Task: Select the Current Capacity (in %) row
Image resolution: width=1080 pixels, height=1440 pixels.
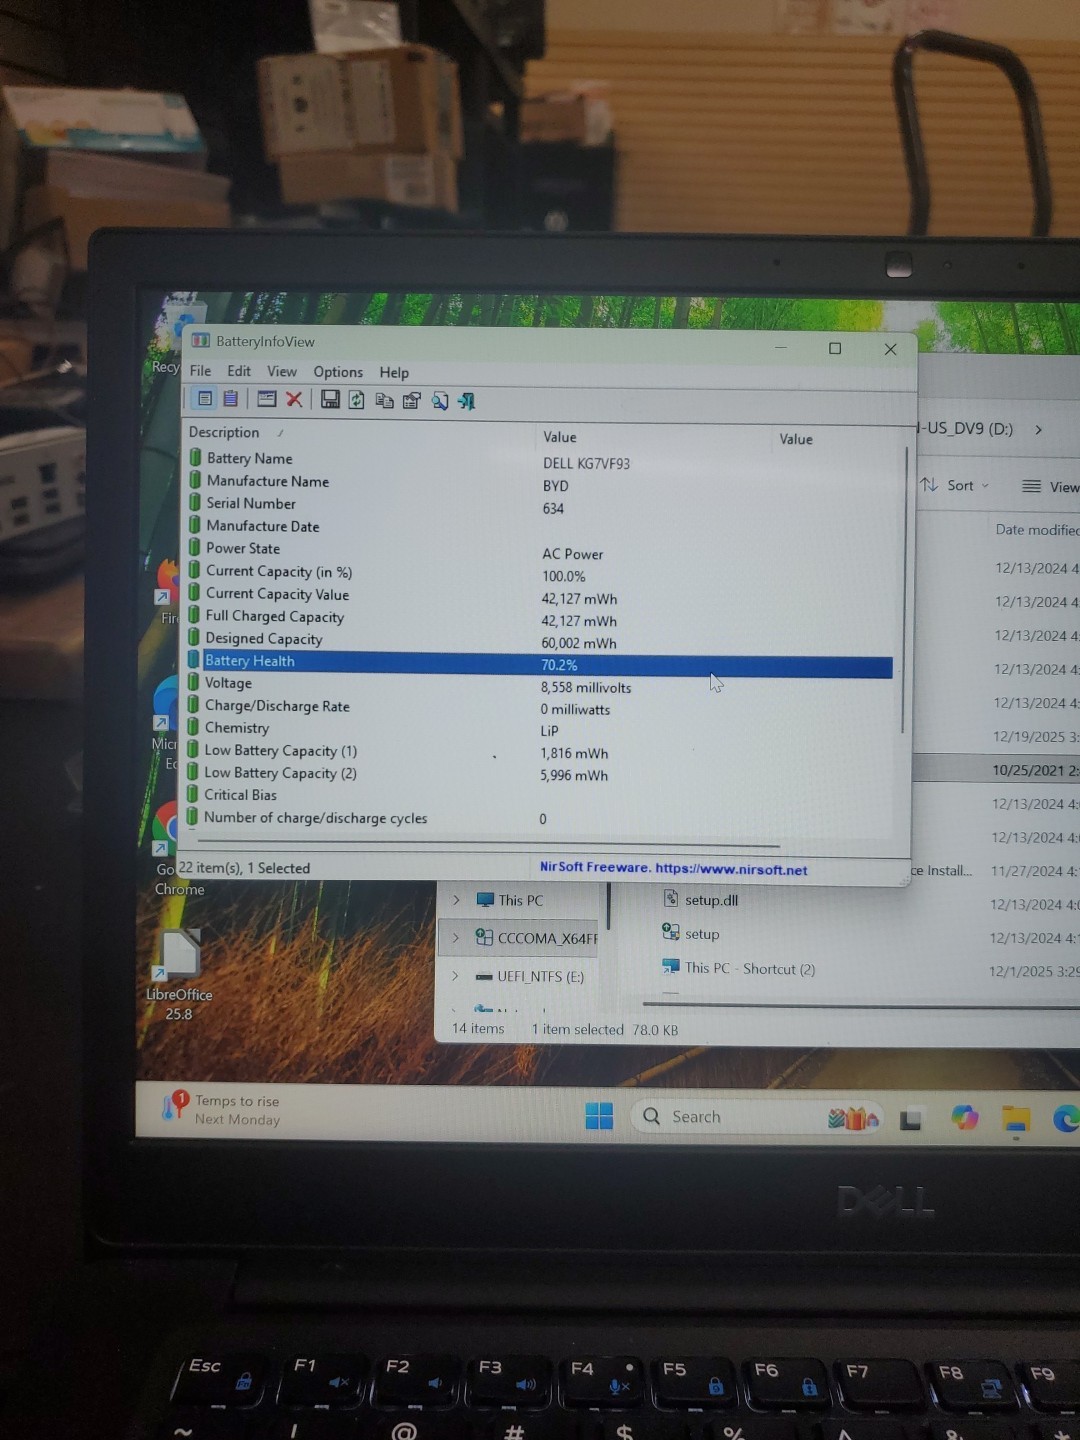Action: pyautogui.click(x=540, y=573)
